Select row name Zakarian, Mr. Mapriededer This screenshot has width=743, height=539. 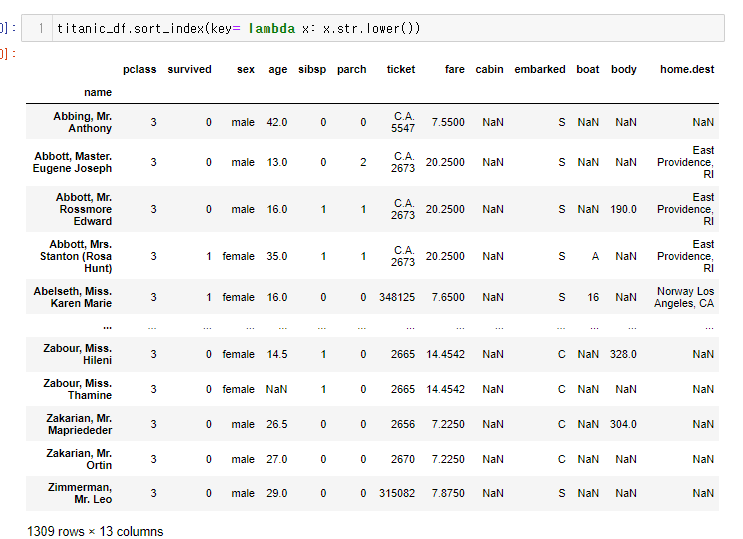(x=79, y=424)
